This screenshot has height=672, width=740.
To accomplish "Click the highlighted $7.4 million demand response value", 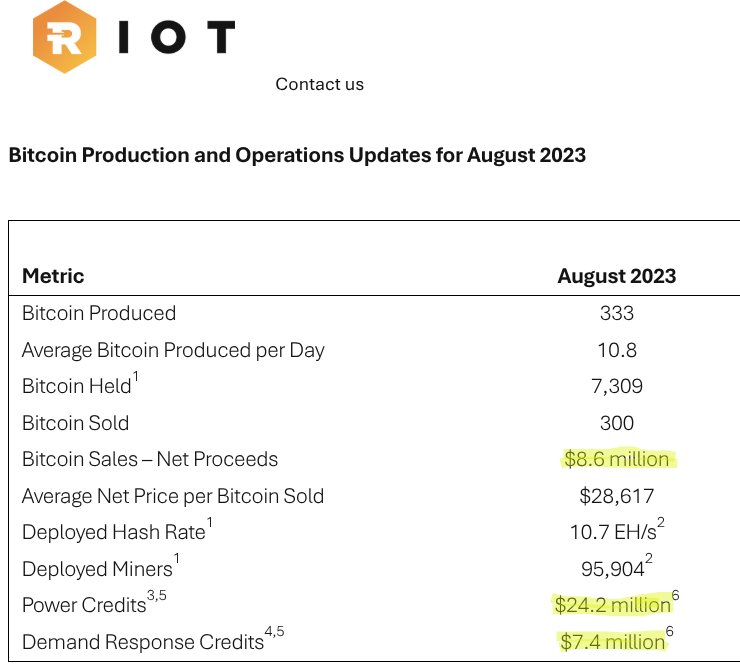I will tap(613, 642).
